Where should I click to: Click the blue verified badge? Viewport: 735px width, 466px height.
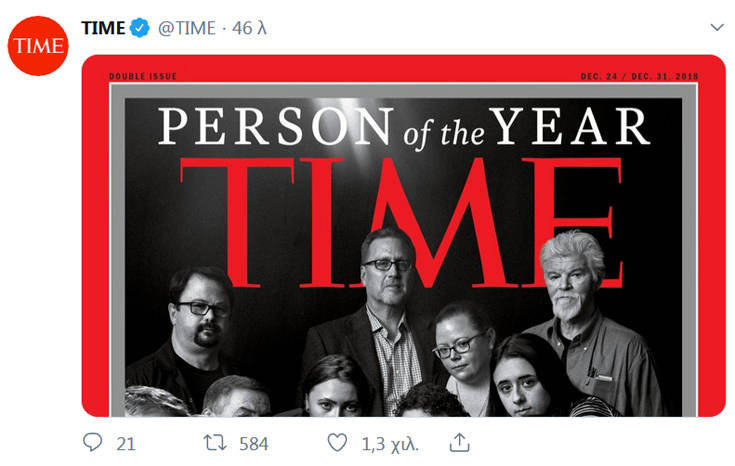click(140, 28)
